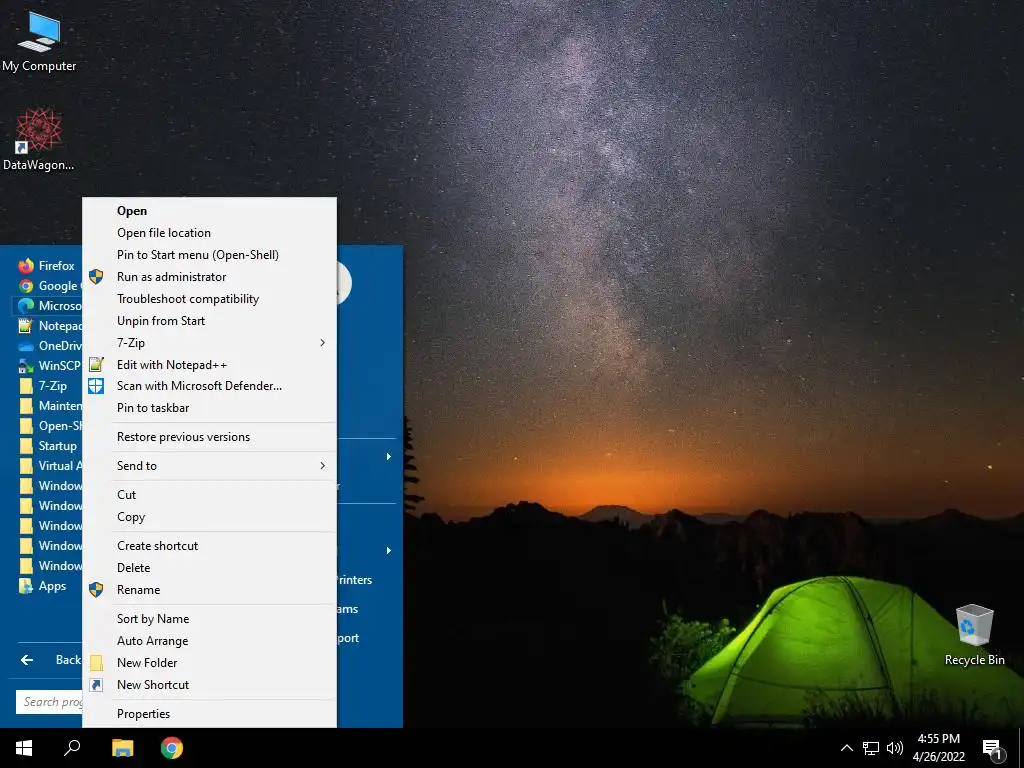The width and height of the screenshot is (1024, 768).
Task: Choose Unpin from Start
Action: [x=210, y=321]
